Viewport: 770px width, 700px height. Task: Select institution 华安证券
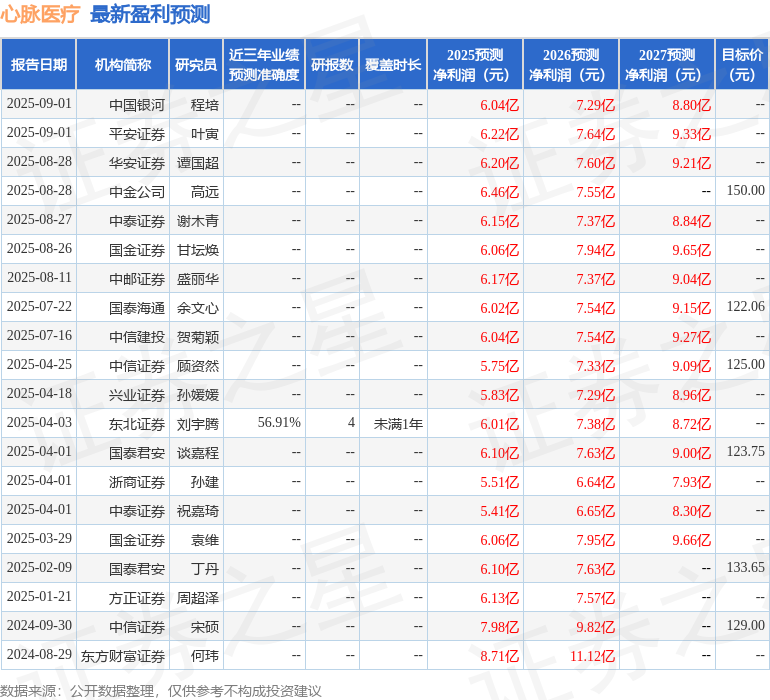pos(137,163)
